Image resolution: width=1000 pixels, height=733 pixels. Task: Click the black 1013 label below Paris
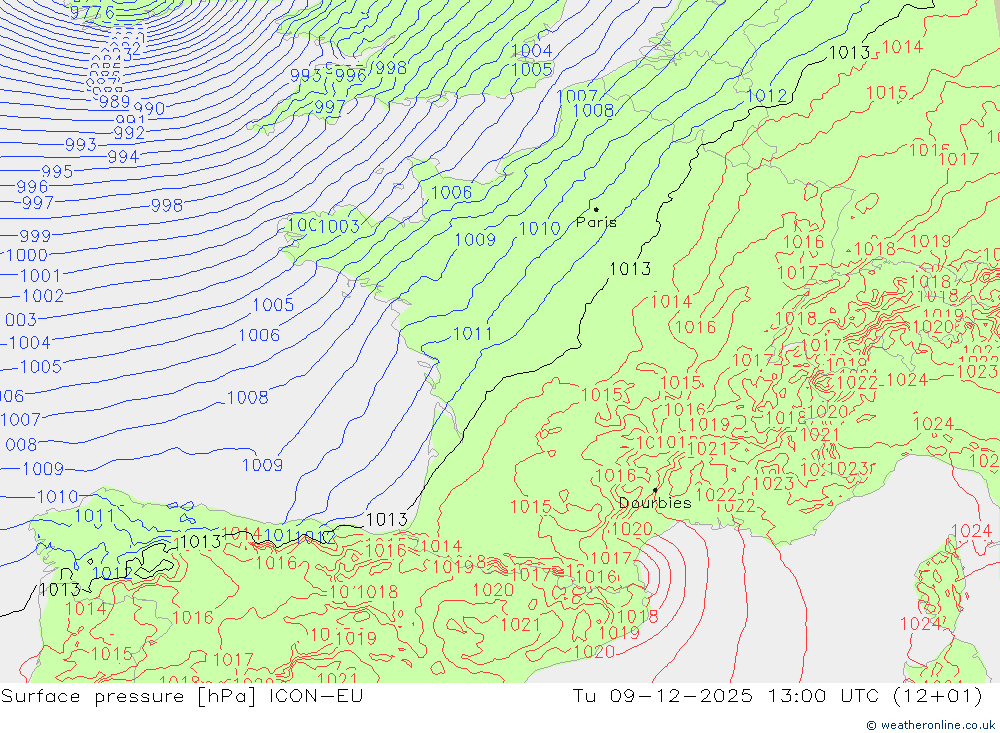pos(630,269)
